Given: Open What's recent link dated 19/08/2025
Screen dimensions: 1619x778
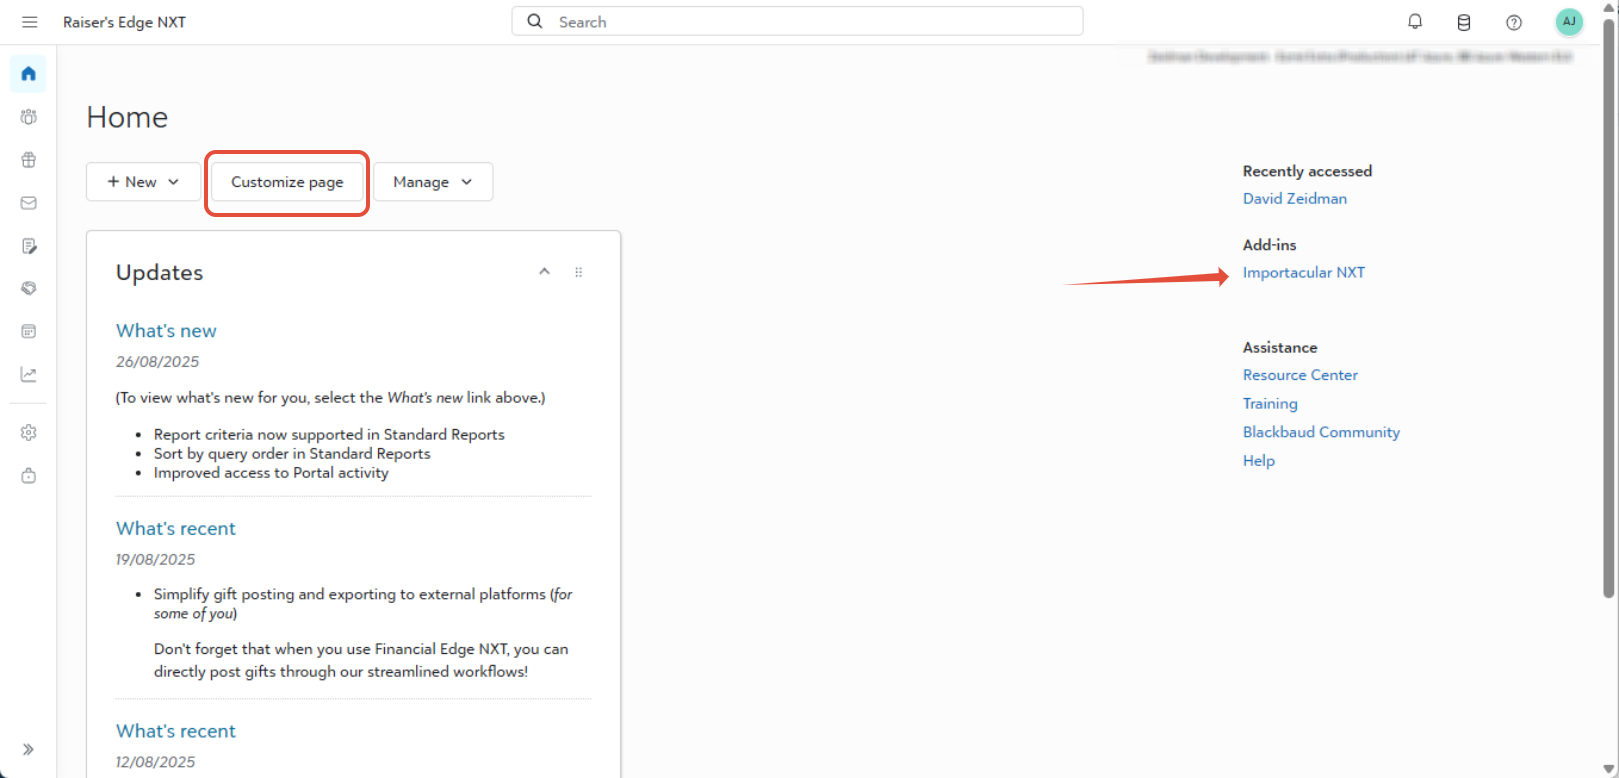Looking at the screenshot, I should tap(176, 529).
